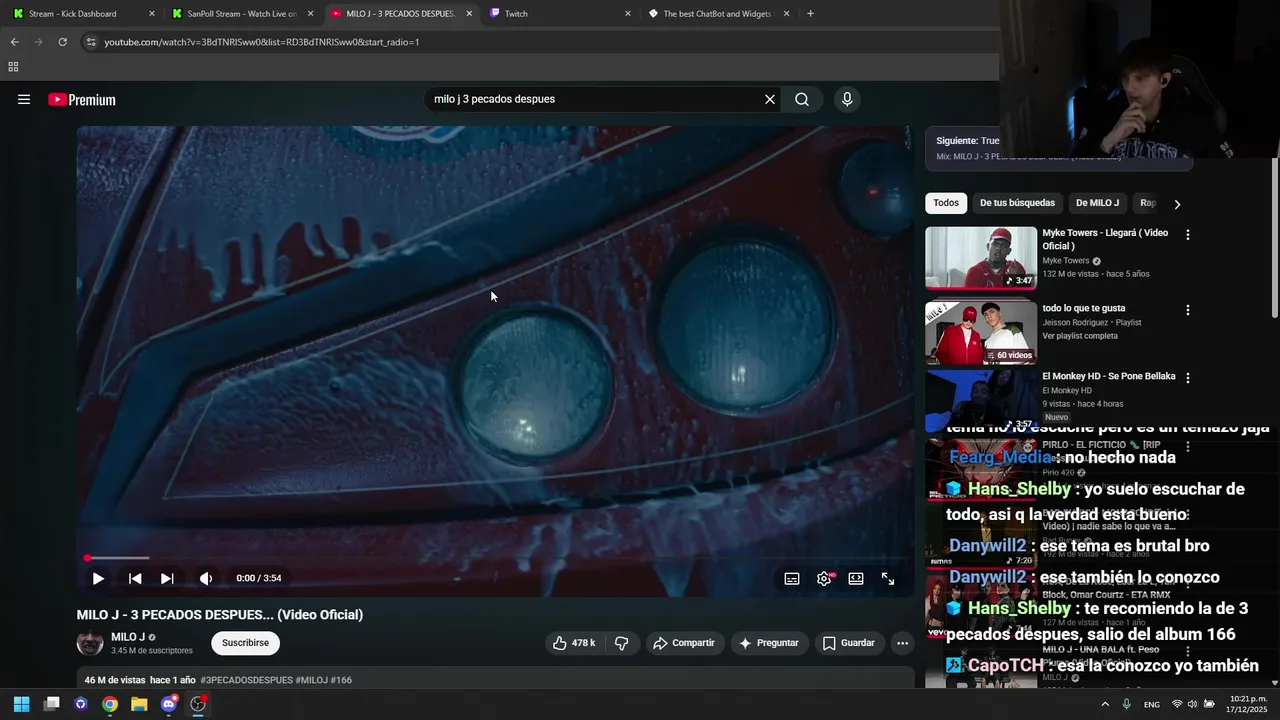
Task: Open the YouTube hamburger guide menu
Action: pyautogui.click(x=24, y=99)
